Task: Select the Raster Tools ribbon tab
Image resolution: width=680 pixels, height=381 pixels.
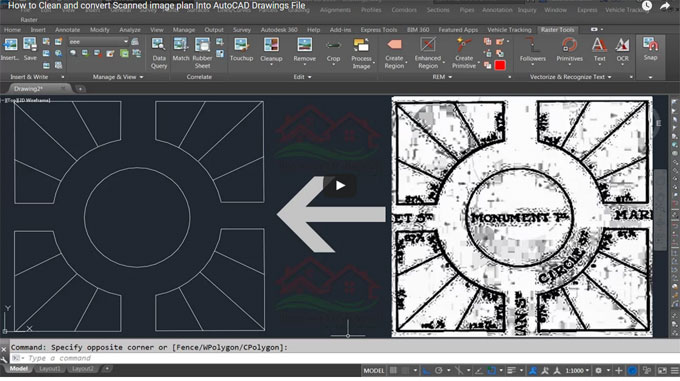Action: point(557,29)
